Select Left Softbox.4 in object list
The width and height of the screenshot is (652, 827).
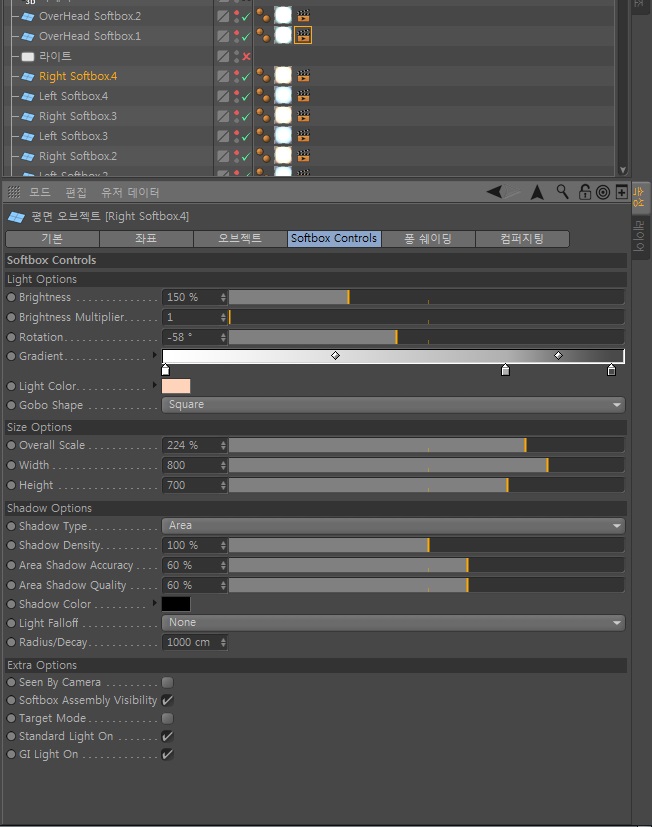[73, 96]
